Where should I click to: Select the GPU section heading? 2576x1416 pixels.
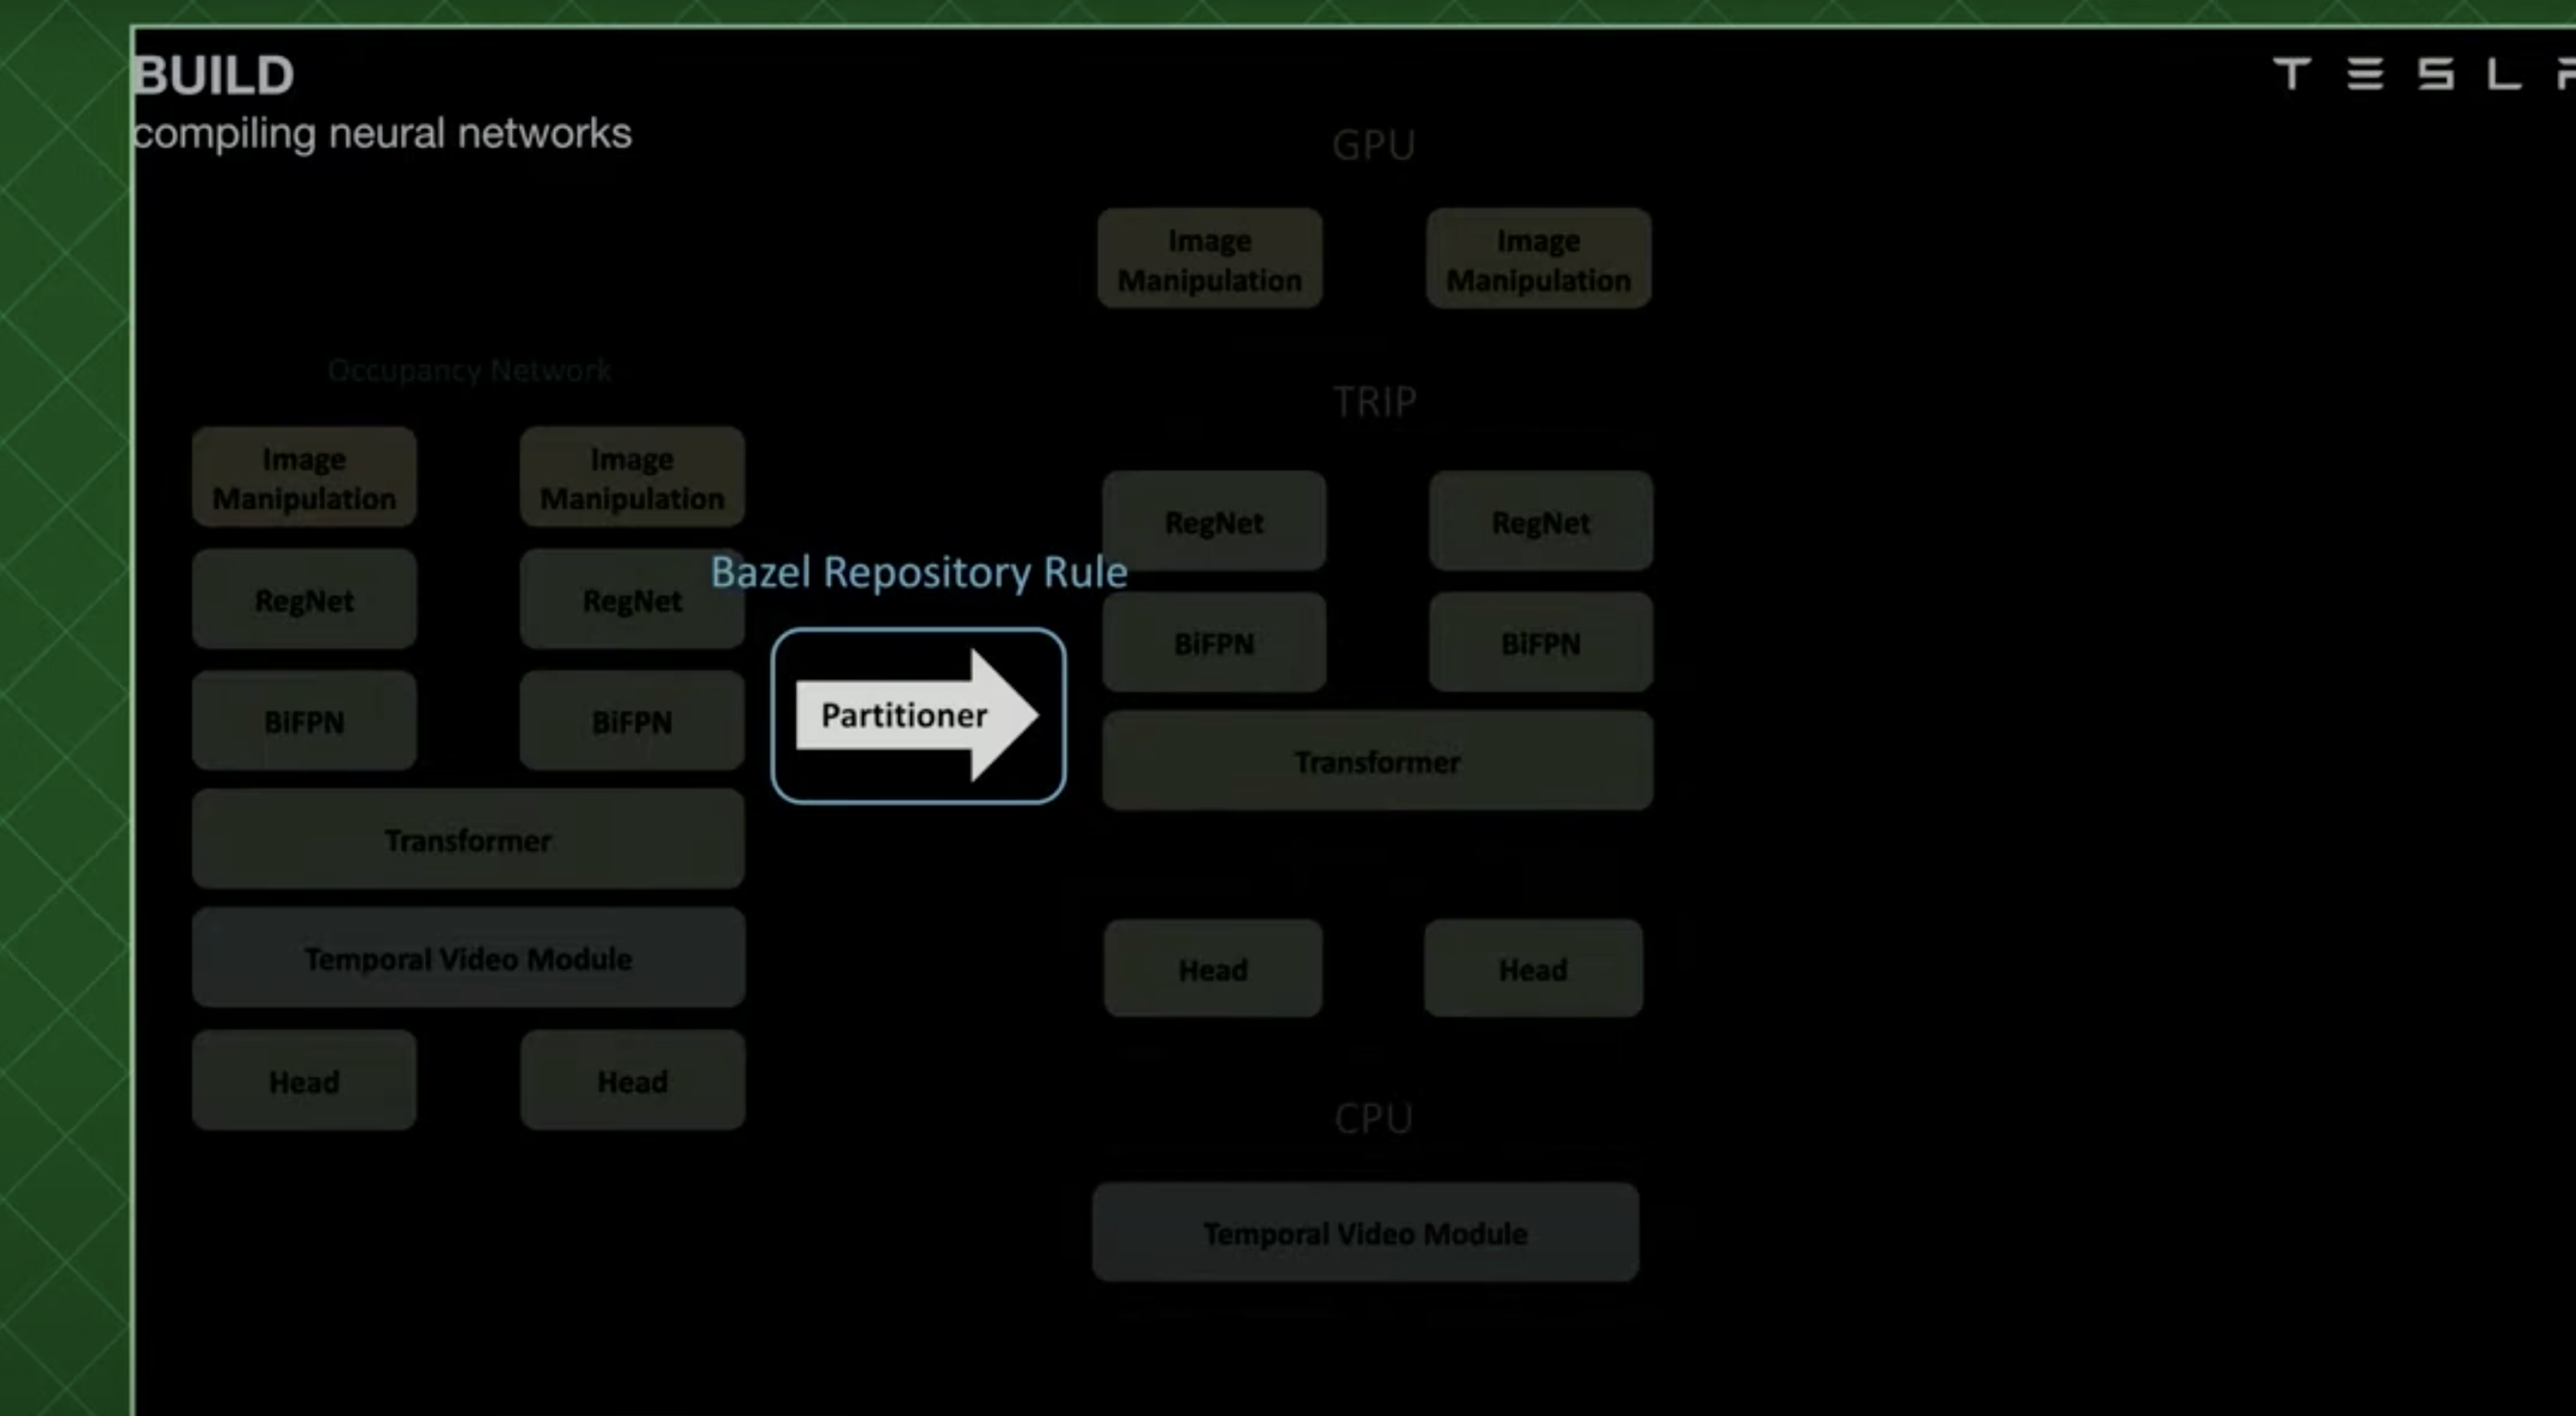point(1373,146)
